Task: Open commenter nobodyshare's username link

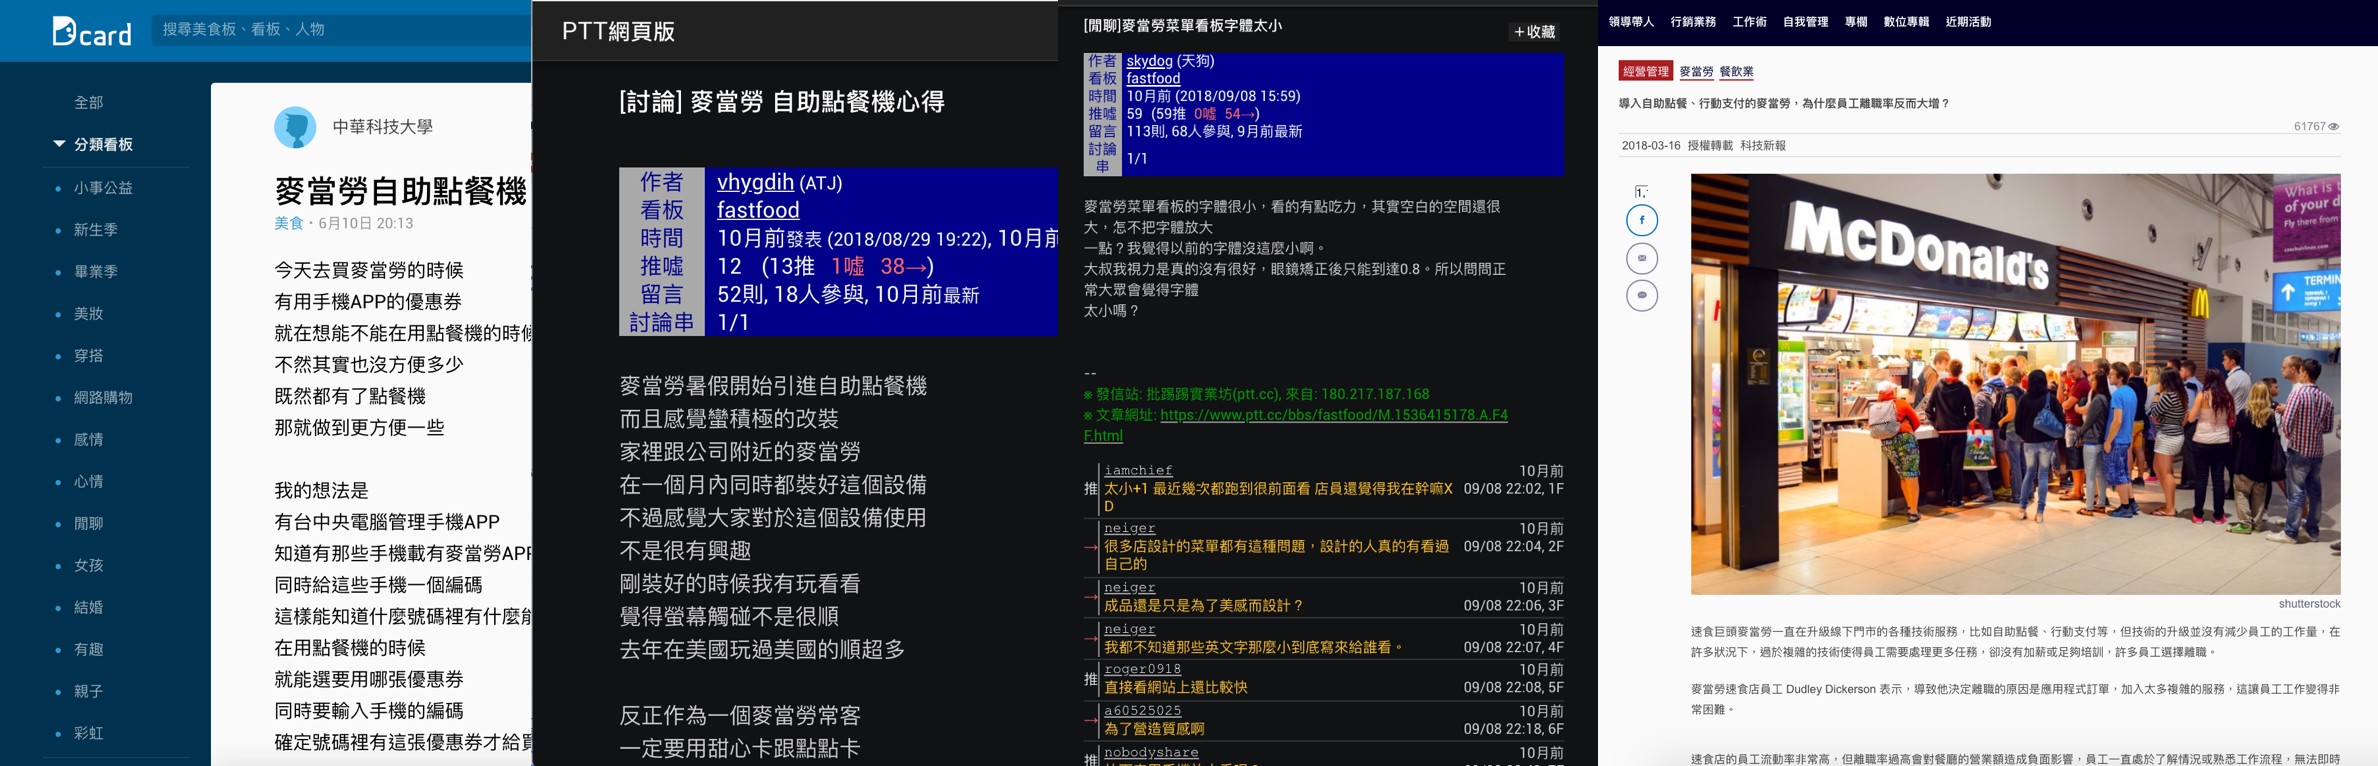Action: [1151, 752]
